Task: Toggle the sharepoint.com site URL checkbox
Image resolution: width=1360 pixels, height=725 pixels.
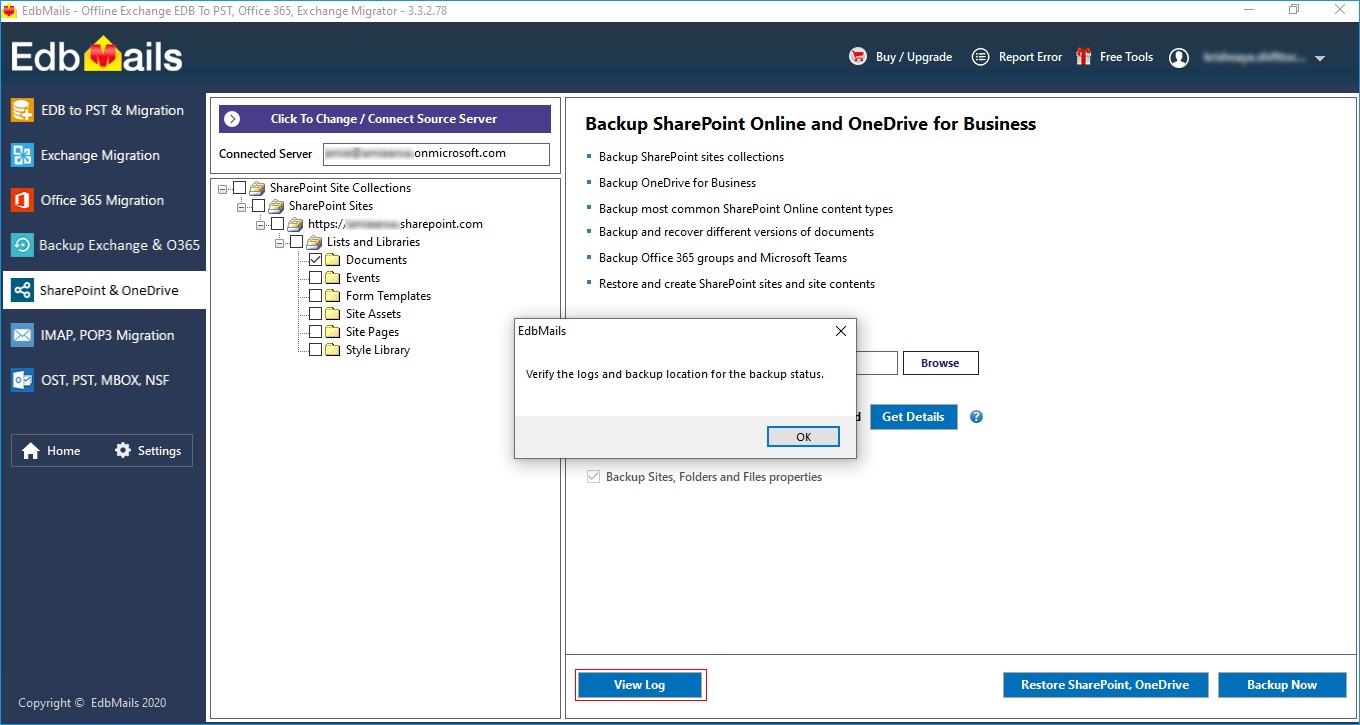Action: [x=277, y=224]
